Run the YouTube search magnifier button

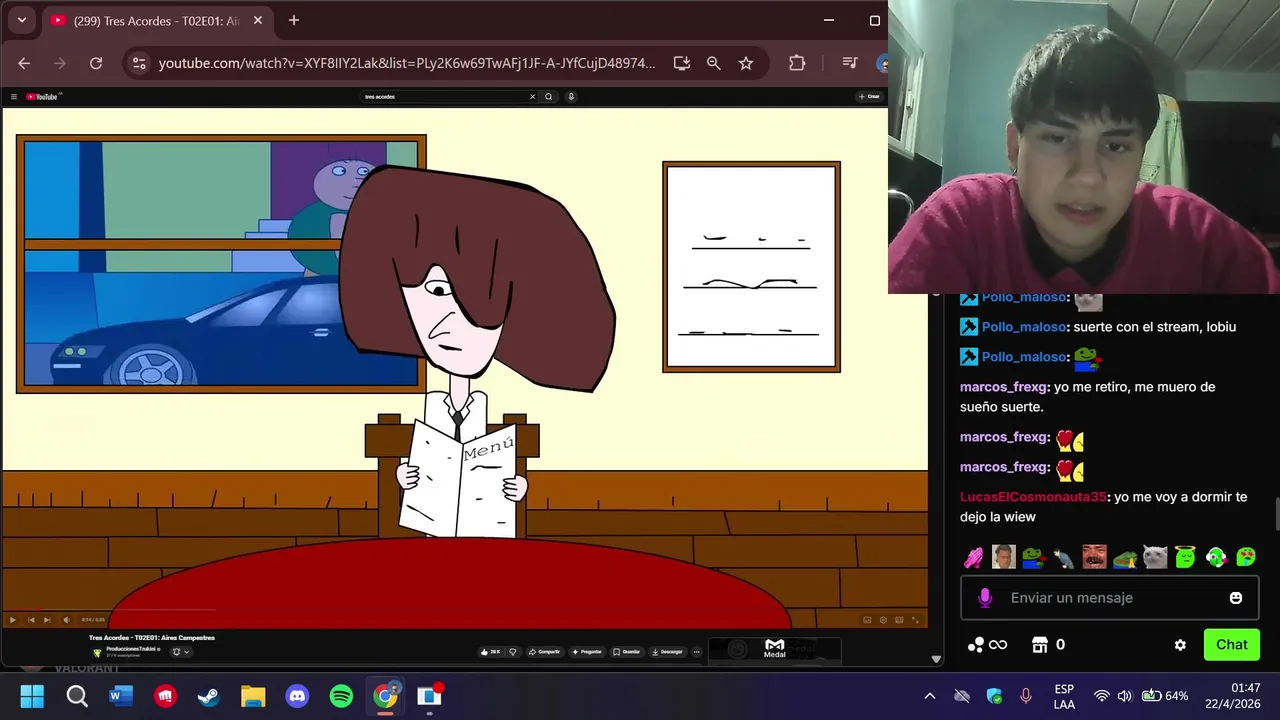tap(548, 97)
